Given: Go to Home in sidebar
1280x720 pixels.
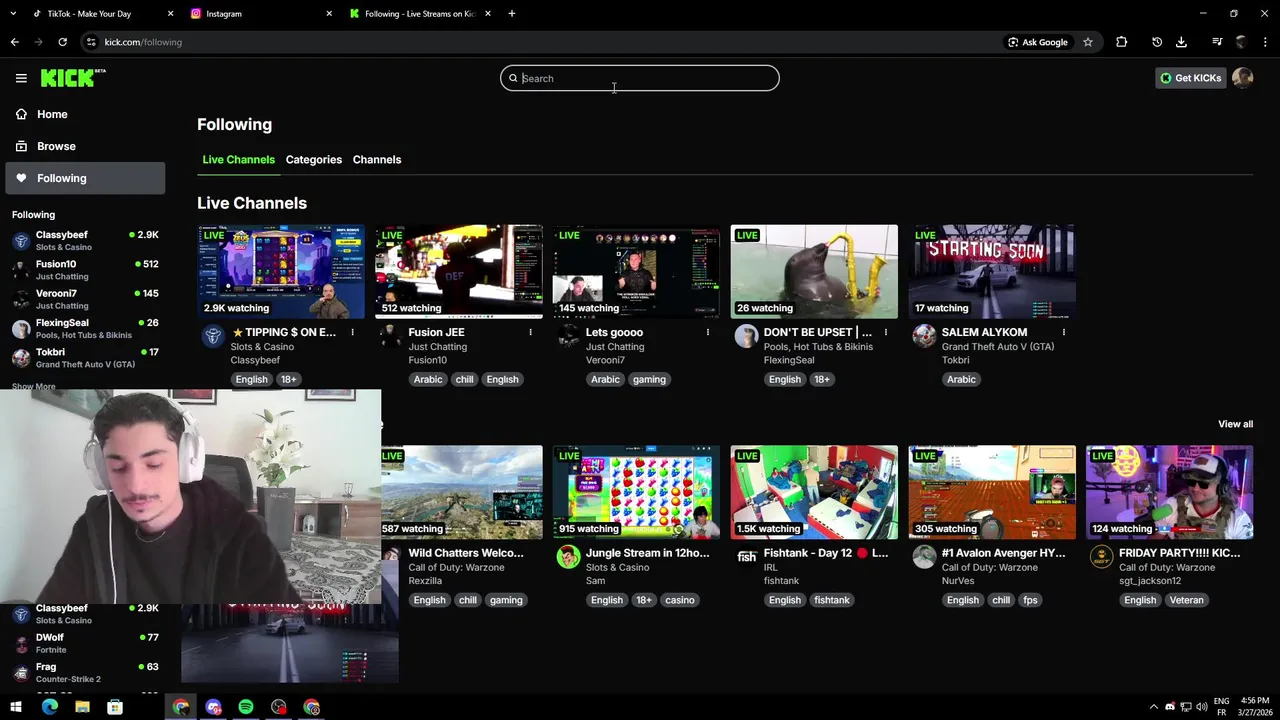Looking at the screenshot, I should click(x=85, y=114).
